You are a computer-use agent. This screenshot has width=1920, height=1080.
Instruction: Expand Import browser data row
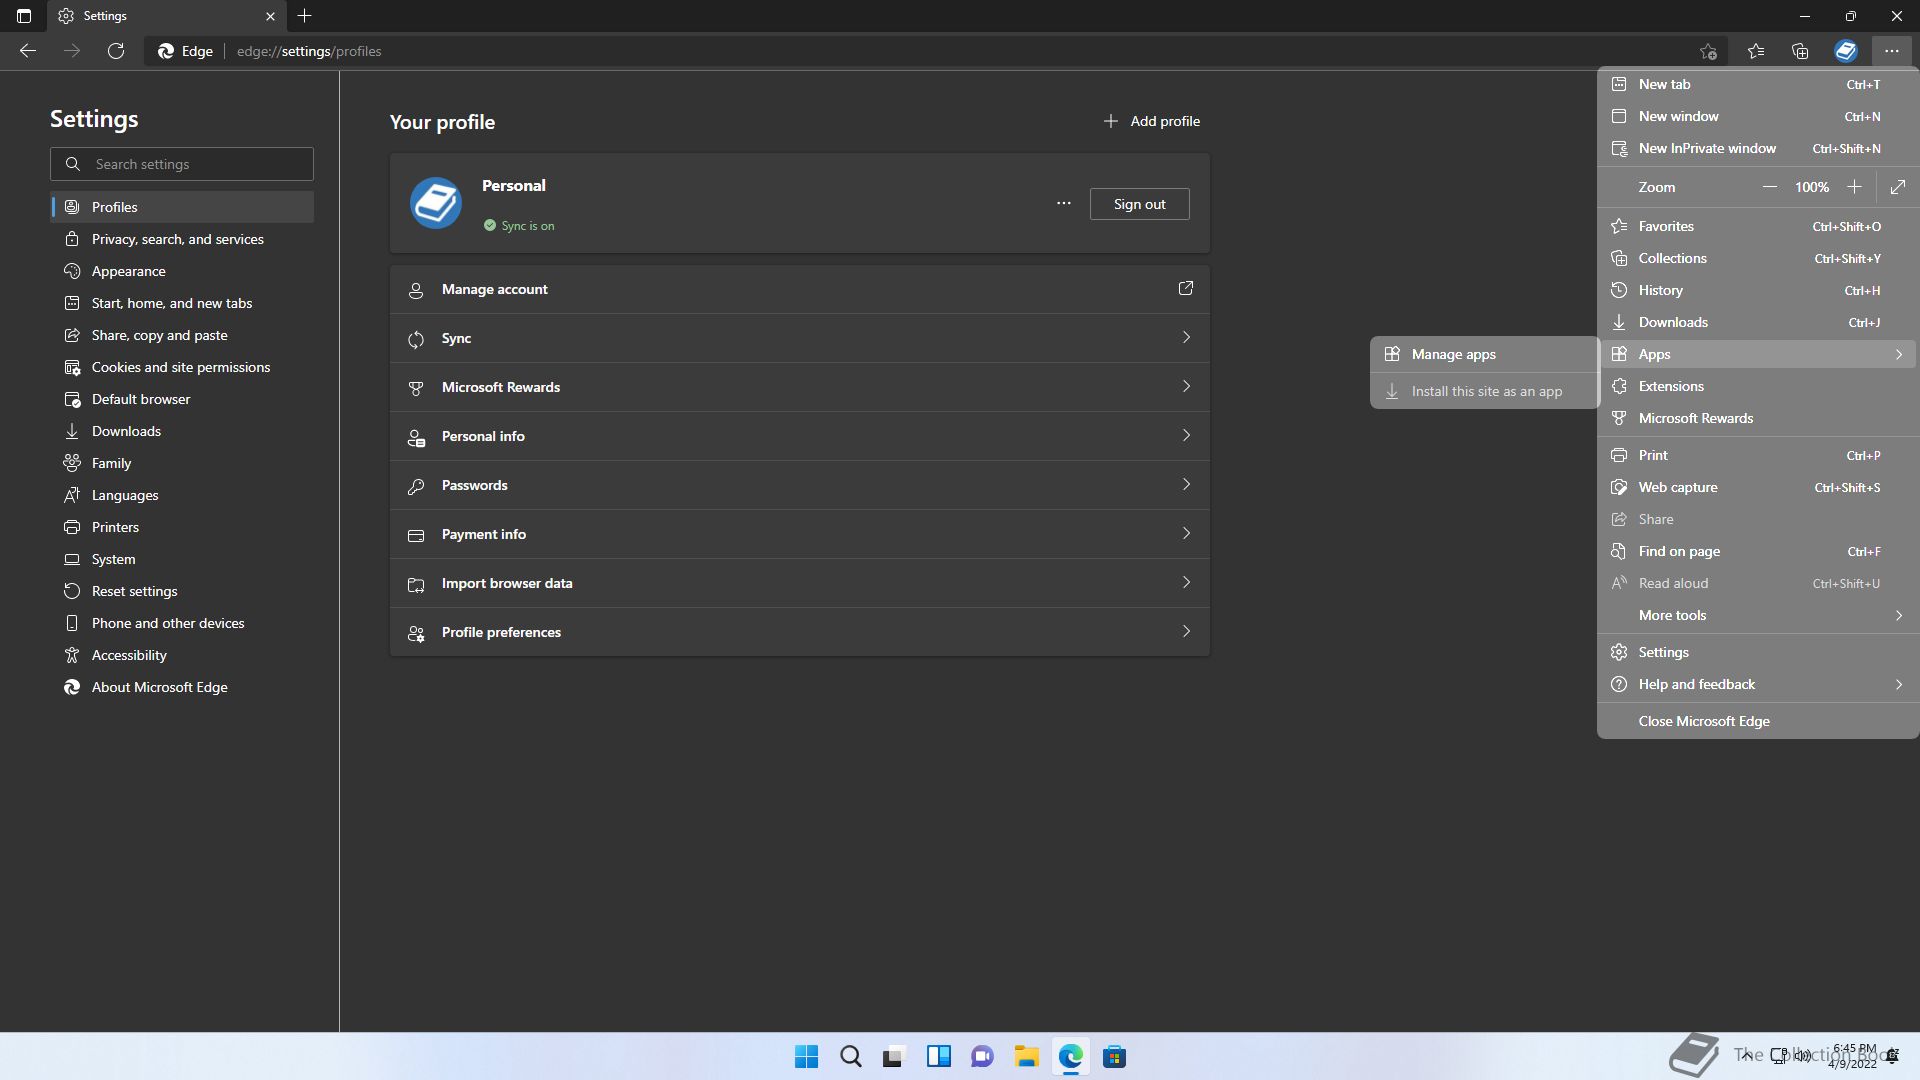(800, 583)
